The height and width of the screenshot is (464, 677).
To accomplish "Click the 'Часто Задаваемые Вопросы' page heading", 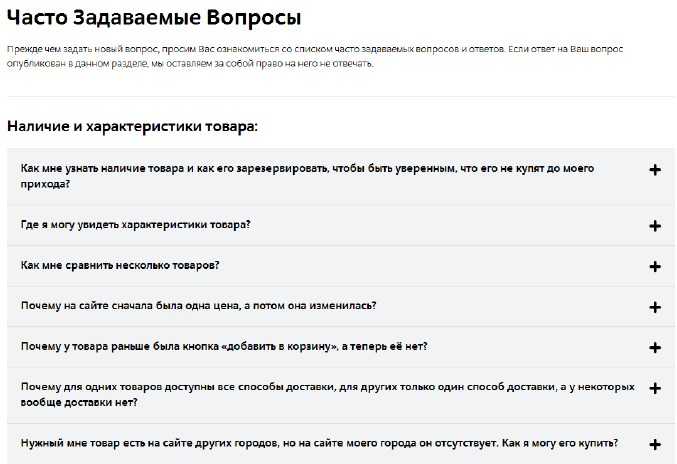I will coord(154,18).
